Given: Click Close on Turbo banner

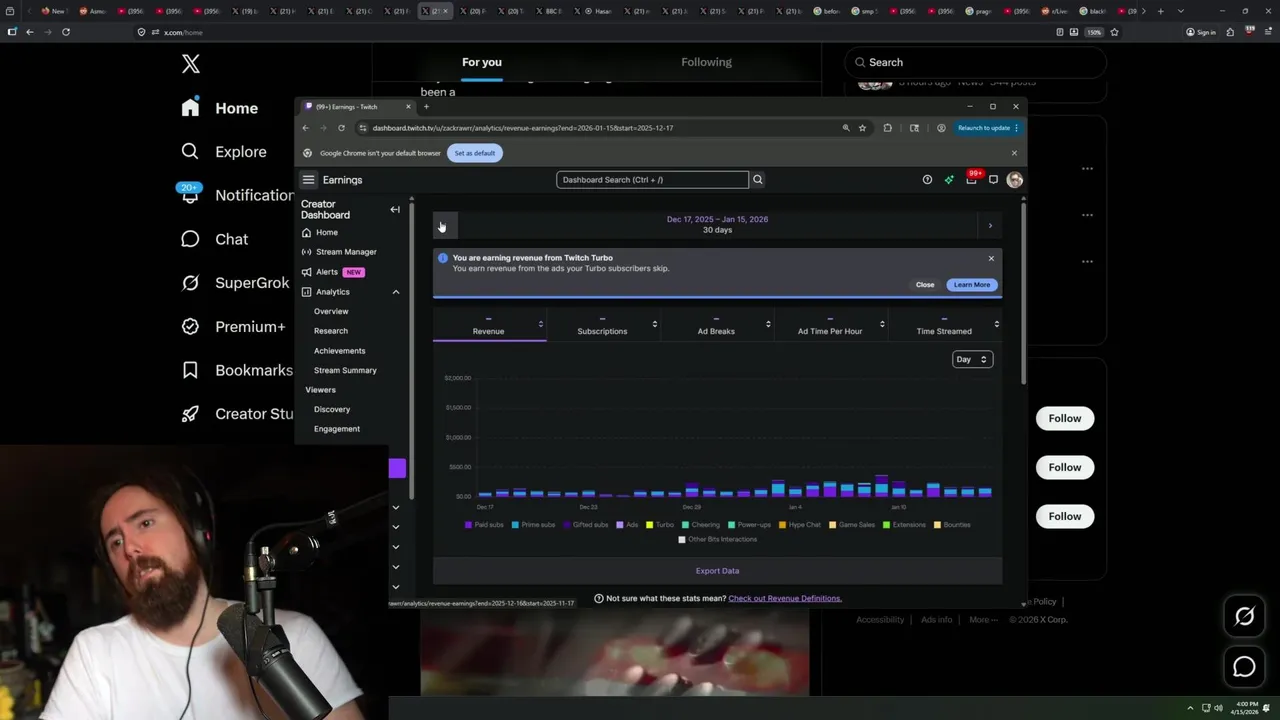Looking at the screenshot, I should point(925,285).
